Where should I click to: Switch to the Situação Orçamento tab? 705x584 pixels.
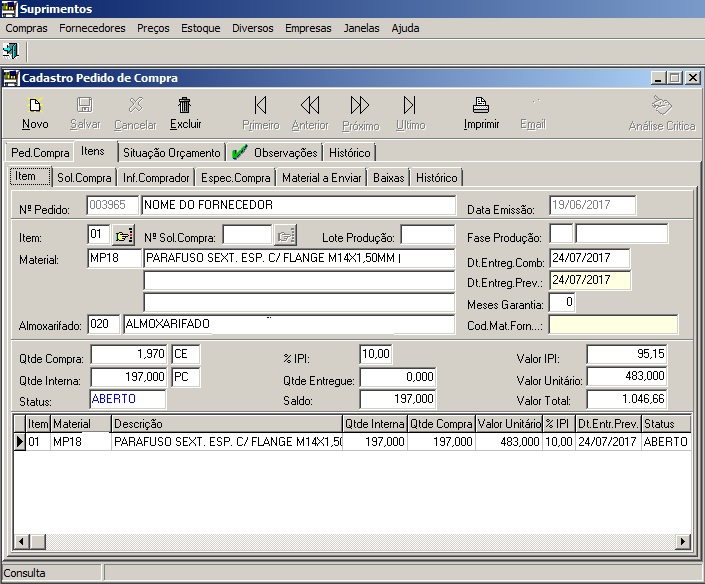[171, 153]
